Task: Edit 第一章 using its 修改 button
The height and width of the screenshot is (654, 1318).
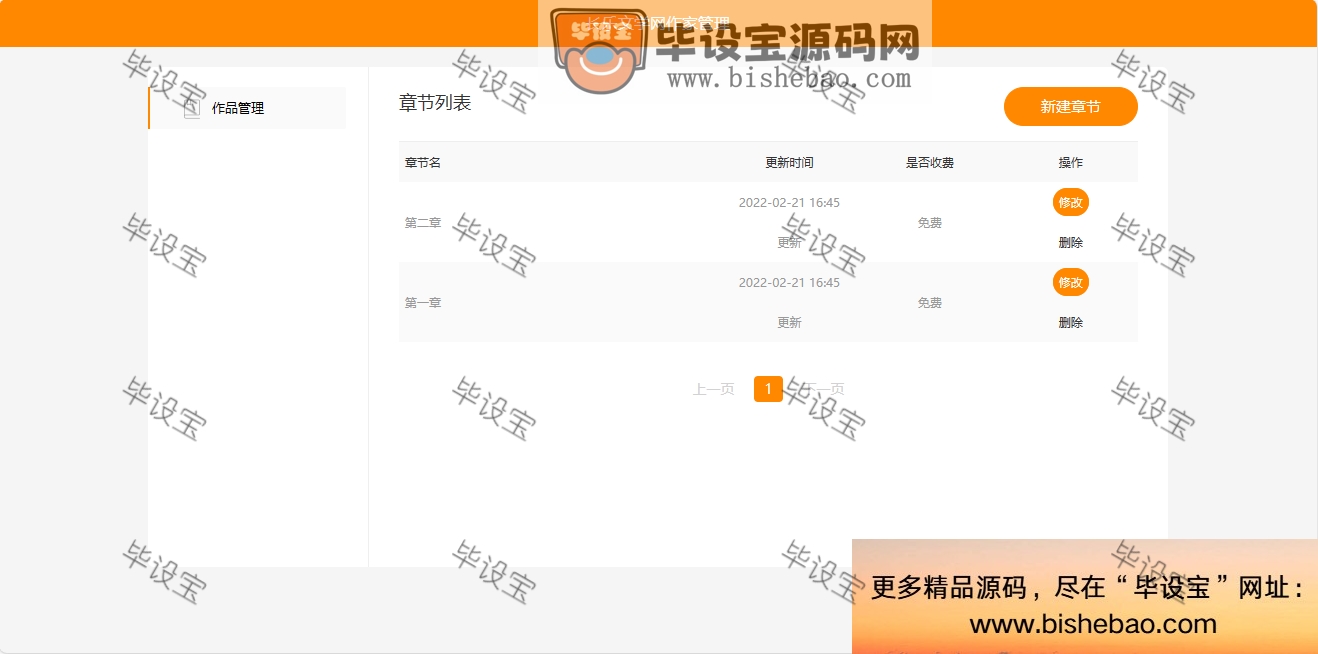Action: pyautogui.click(x=1070, y=282)
